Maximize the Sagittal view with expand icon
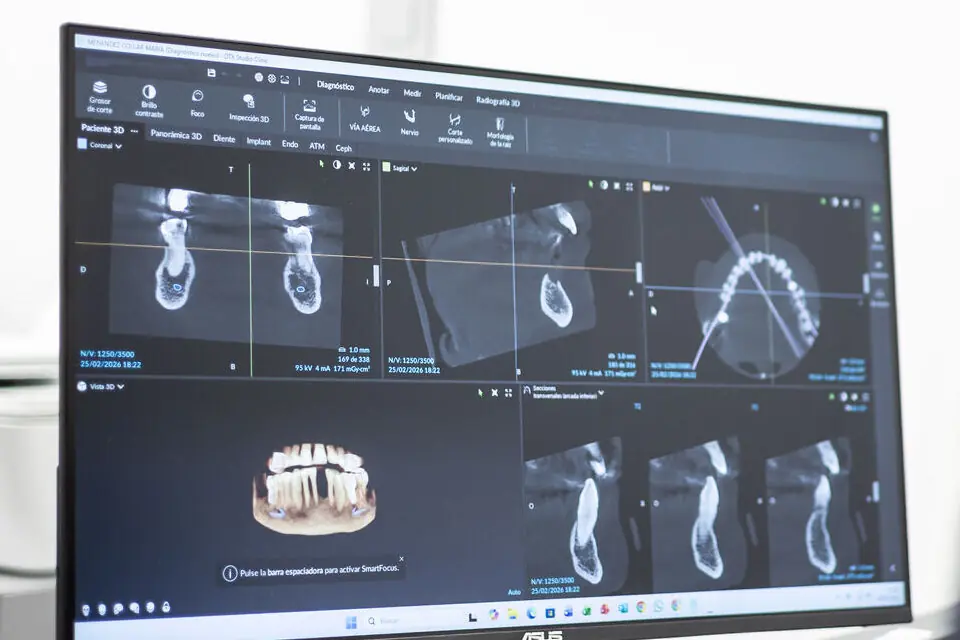The image size is (960, 640). click(x=629, y=187)
